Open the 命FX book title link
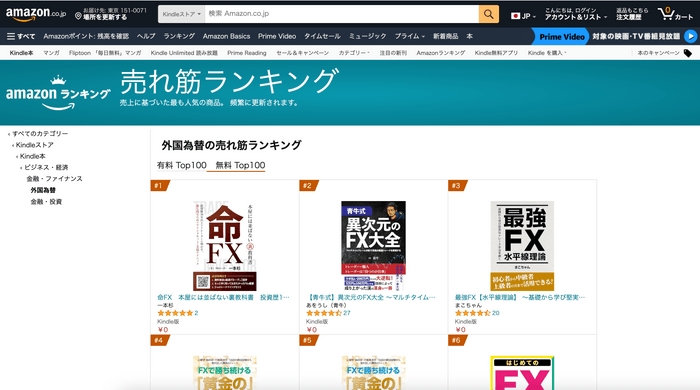 click(223, 297)
